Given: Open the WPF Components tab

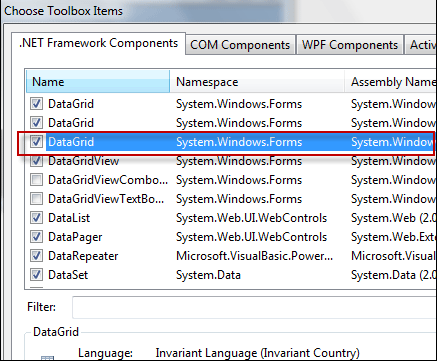Looking at the screenshot, I should pyautogui.click(x=350, y=45).
